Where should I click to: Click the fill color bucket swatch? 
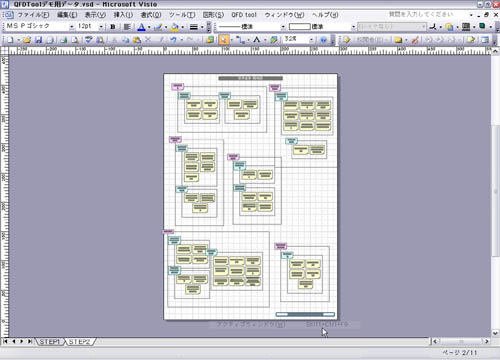(x=175, y=27)
